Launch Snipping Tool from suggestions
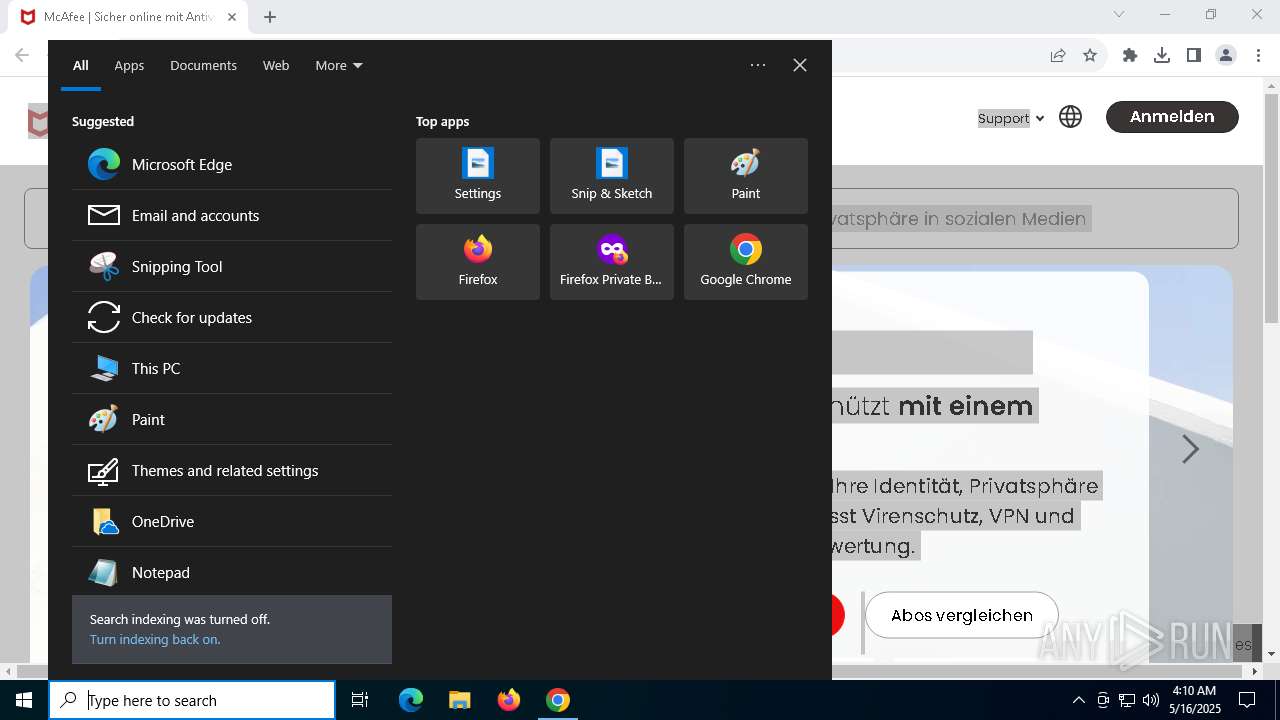Screen dimensions: 1280x720 pyautogui.click(x=232, y=266)
